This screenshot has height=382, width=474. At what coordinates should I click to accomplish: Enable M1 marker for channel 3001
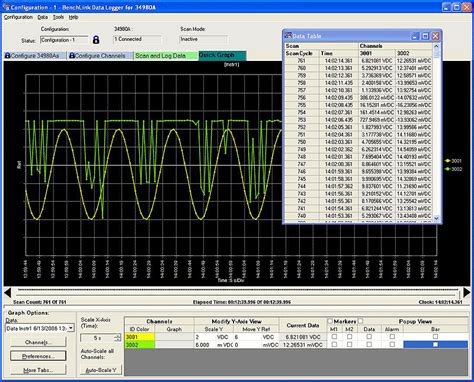(x=334, y=337)
